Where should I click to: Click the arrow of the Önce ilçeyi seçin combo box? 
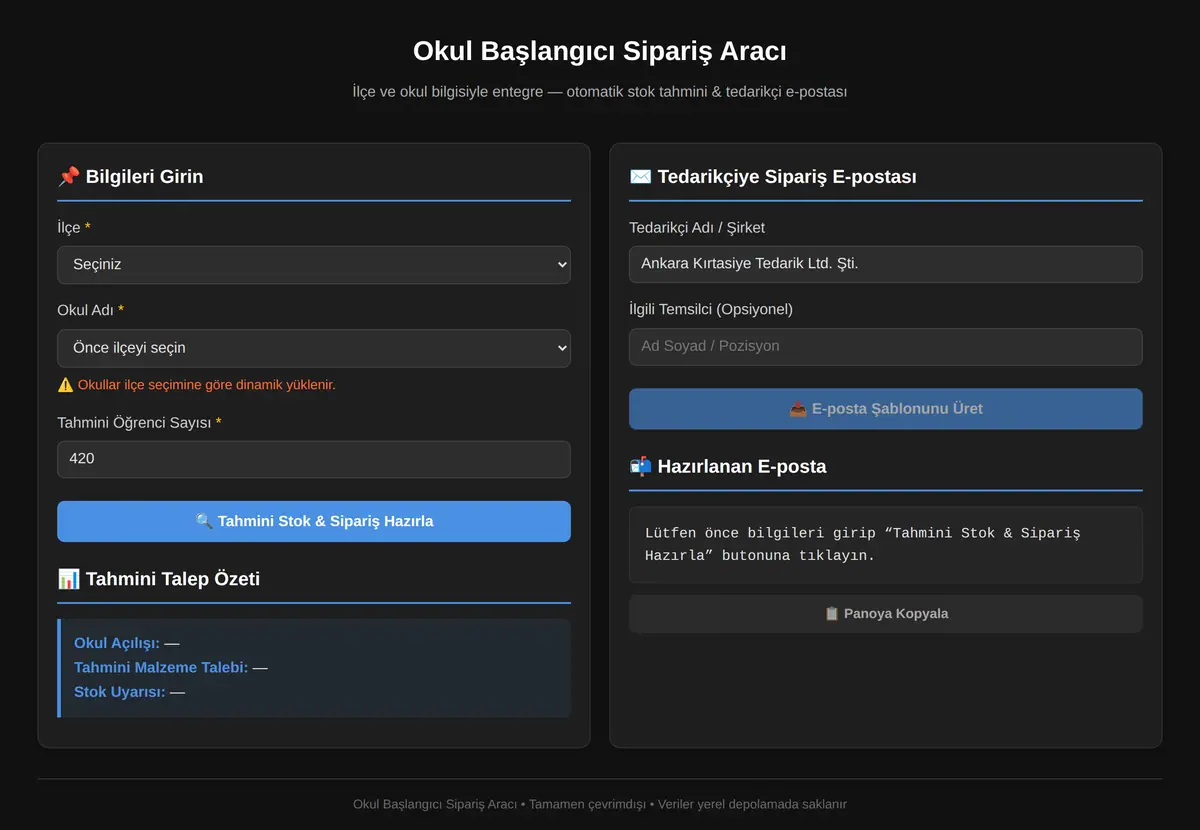click(x=561, y=348)
